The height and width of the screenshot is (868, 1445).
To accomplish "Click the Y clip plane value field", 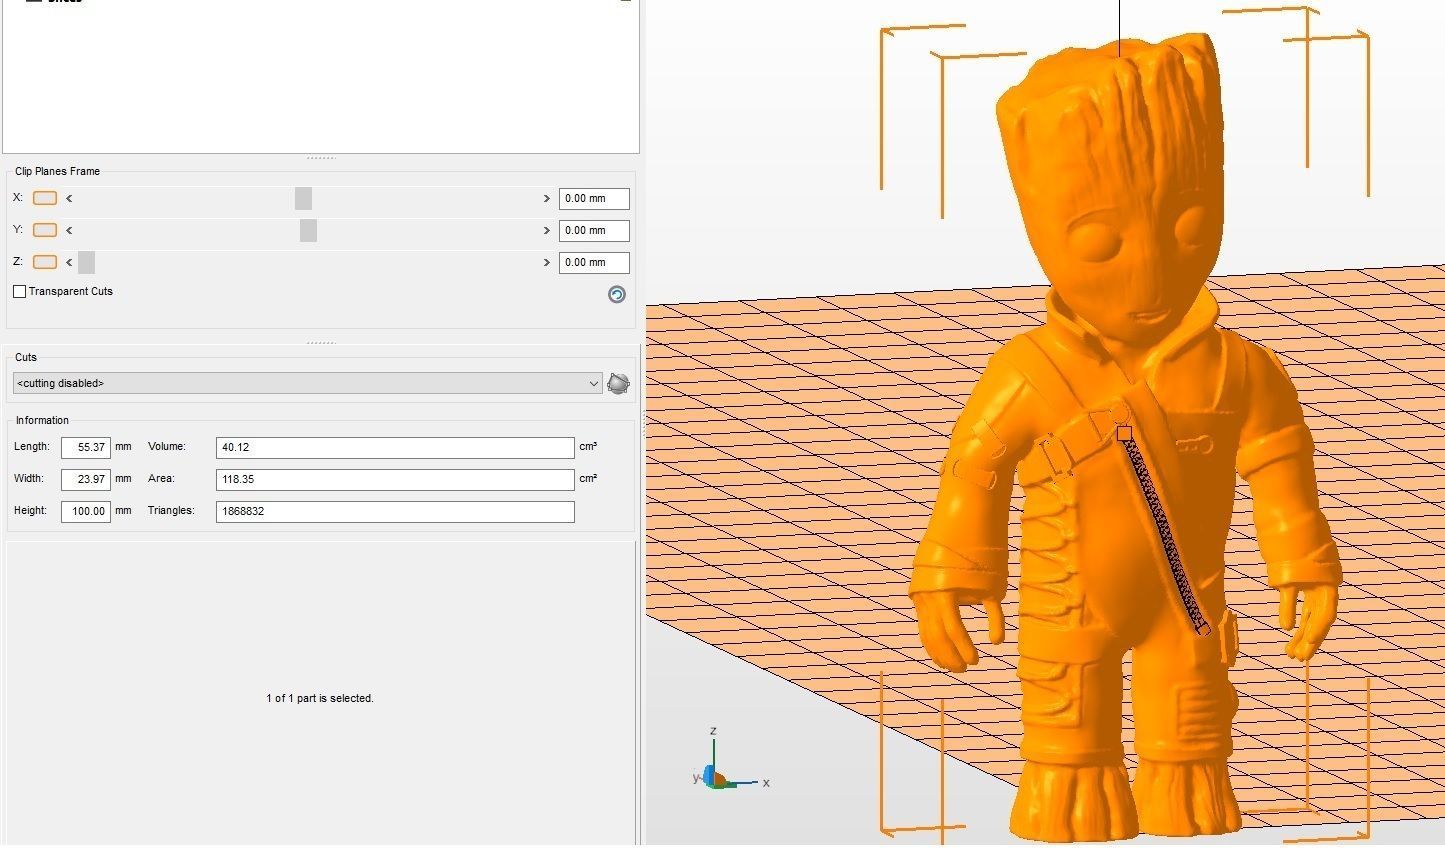I will tap(594, 230).
